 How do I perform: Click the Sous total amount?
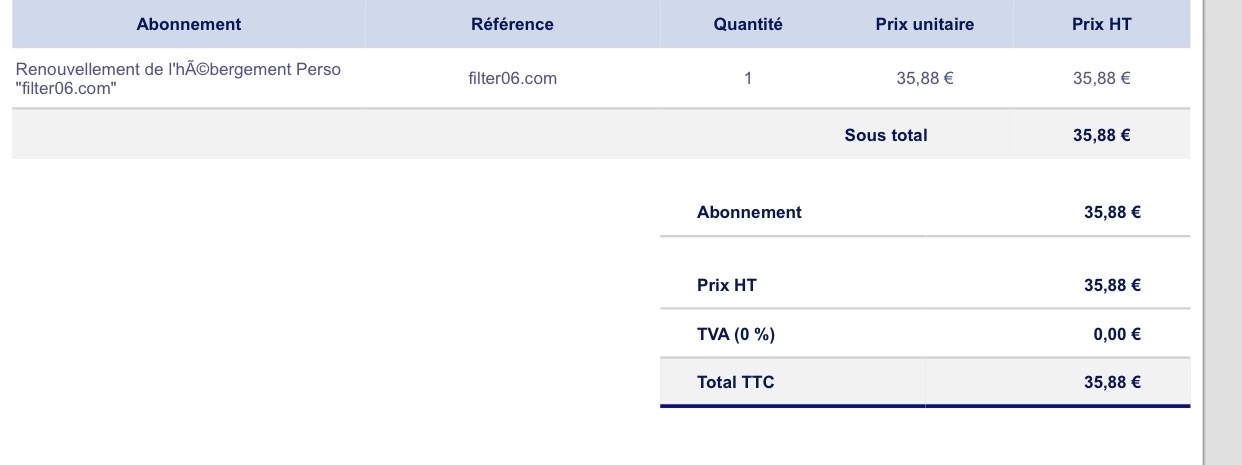point(1101,135)
